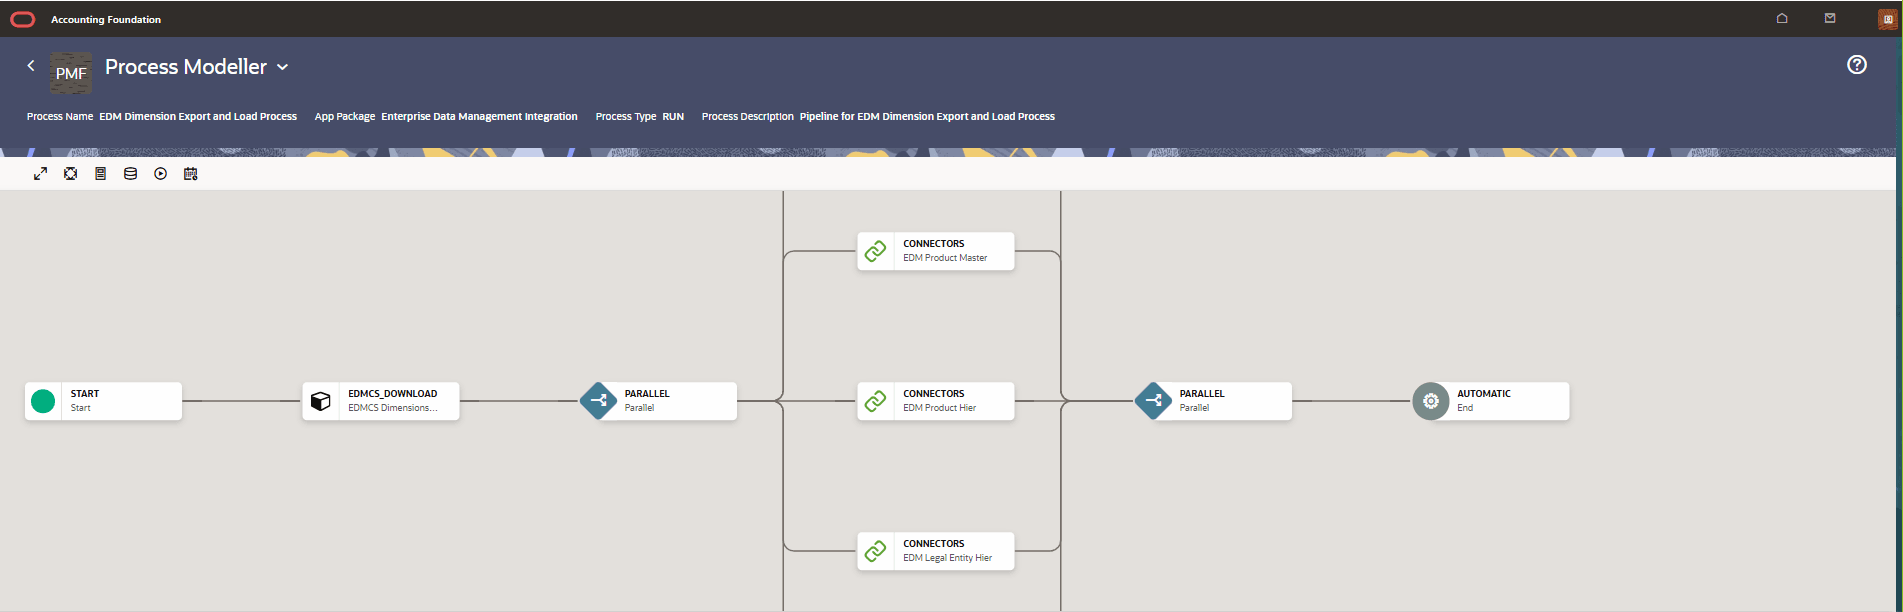Click the expand diagonal arrows toolbar icon
This screenshot has height=612, width=1903.
click(x=40, y=174)
